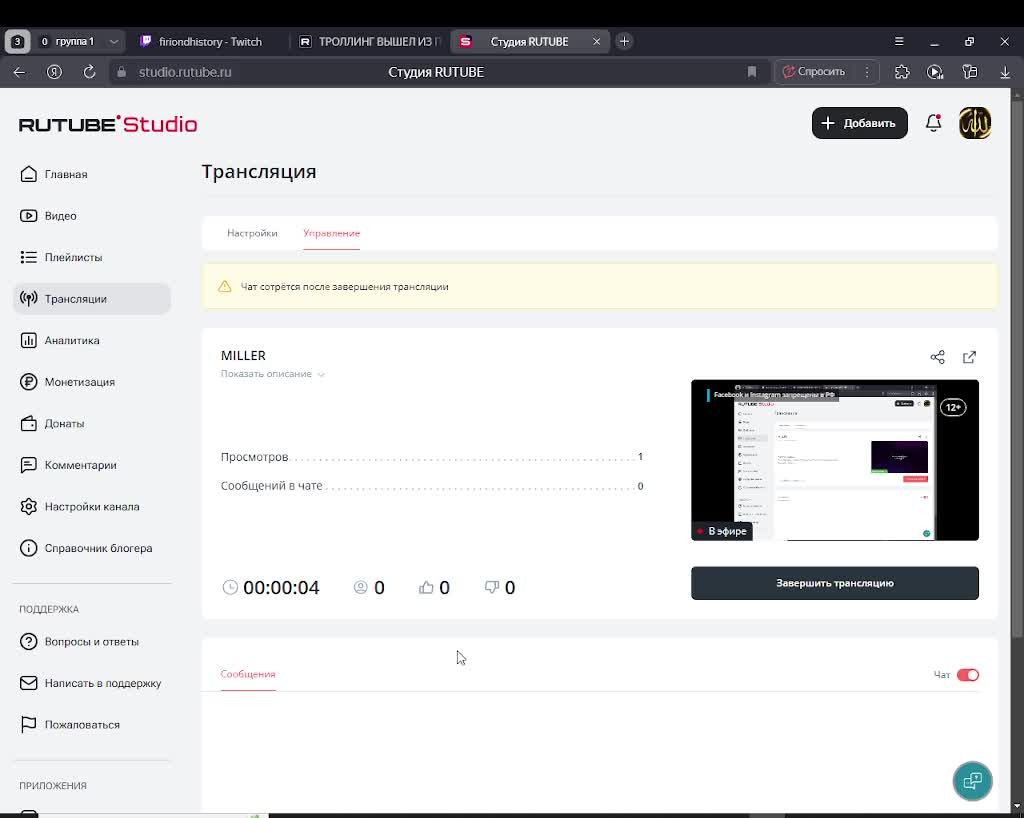Switch to firiondhistory - Twitch tab
Image resolution: width=1024 pixels, height=818 pixels.
(202, 41)
